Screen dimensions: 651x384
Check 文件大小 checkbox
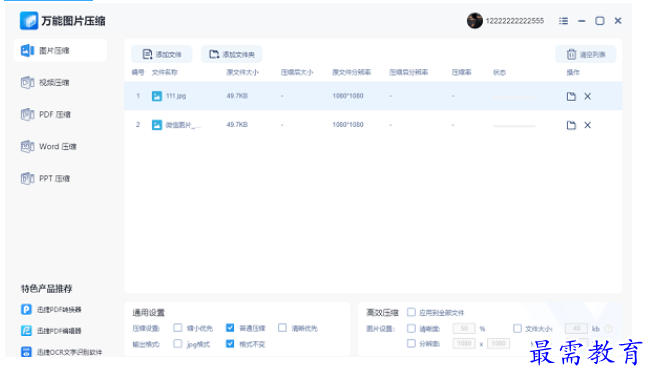(517, 328)
